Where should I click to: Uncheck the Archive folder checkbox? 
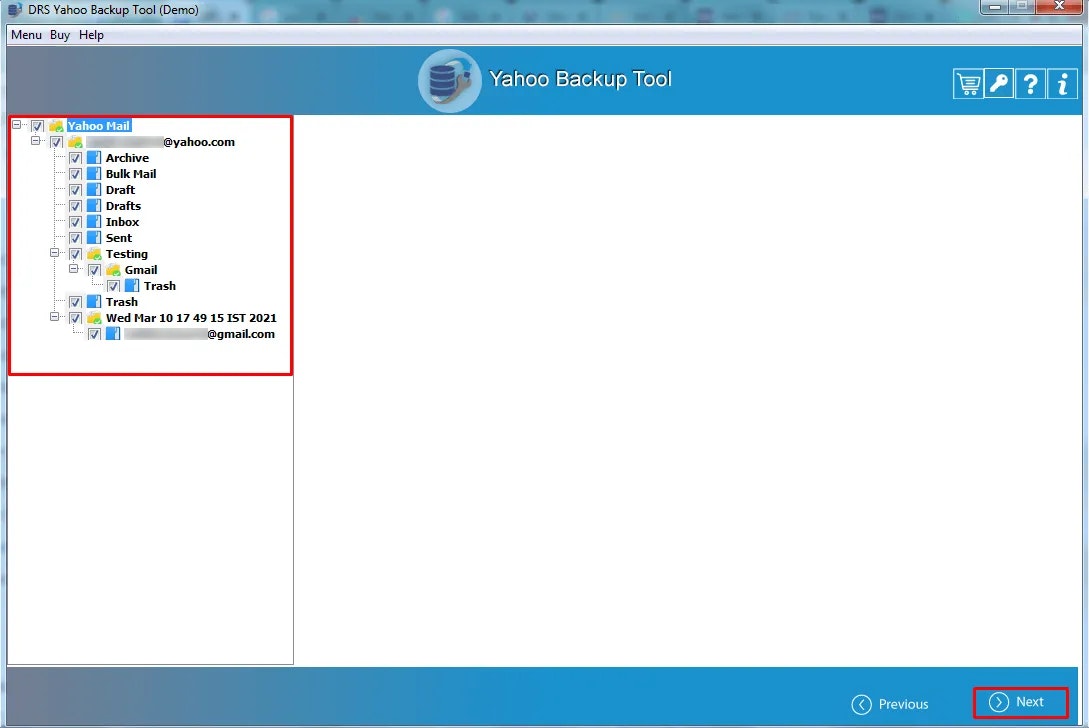tap(75, 158)
